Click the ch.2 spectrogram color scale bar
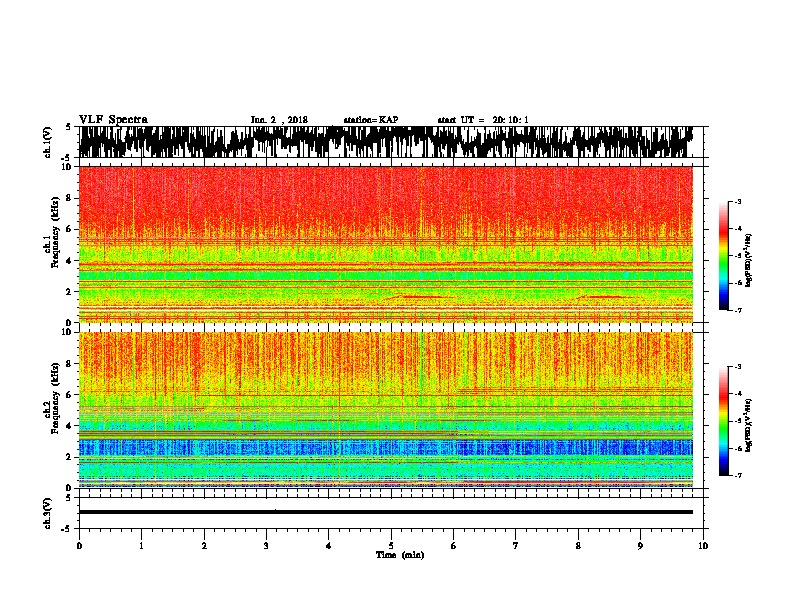Image resolution: width=792 pixels, height=612 pixels. click(723, 421)
